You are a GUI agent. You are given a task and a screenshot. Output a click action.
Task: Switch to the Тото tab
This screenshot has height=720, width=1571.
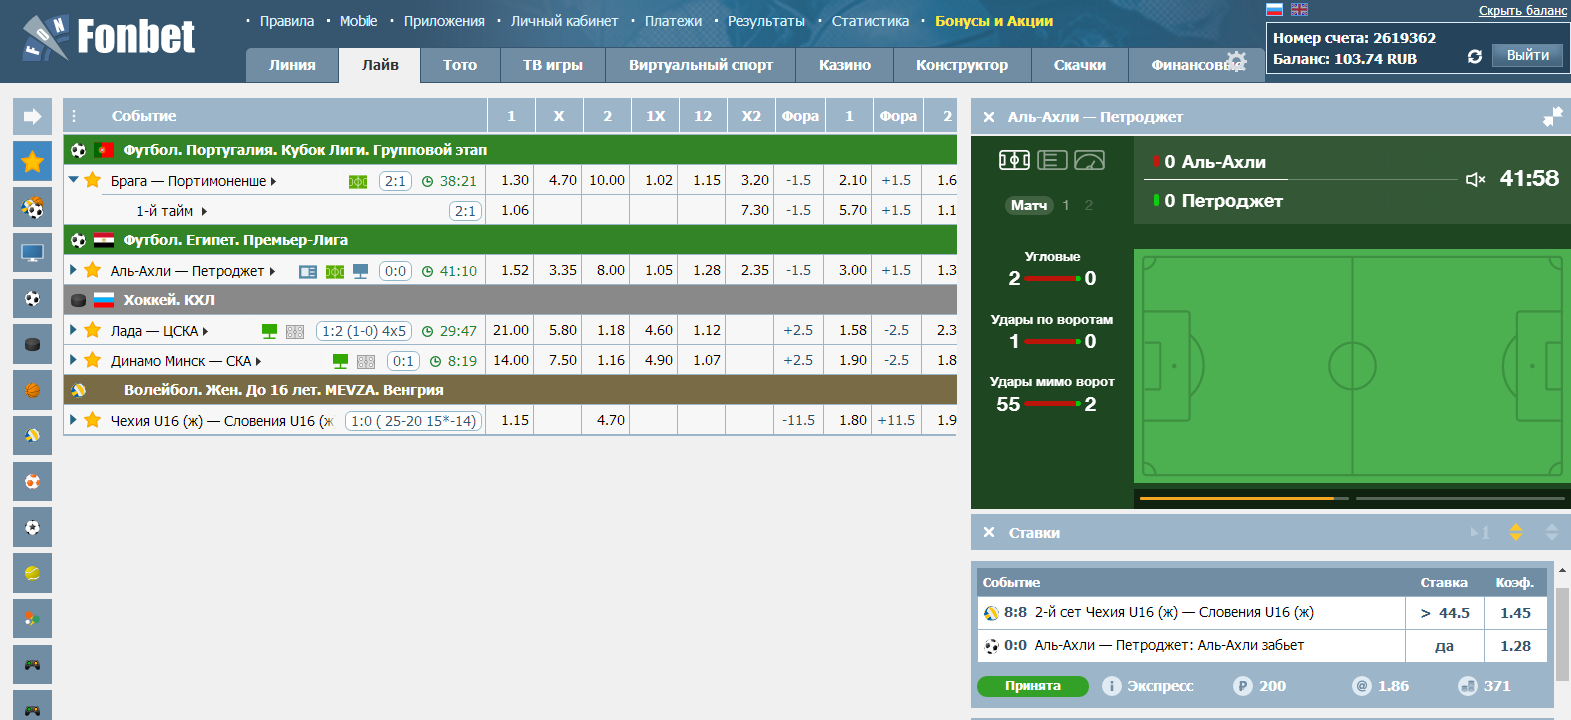pyautogui.click(x=460, y=65)
